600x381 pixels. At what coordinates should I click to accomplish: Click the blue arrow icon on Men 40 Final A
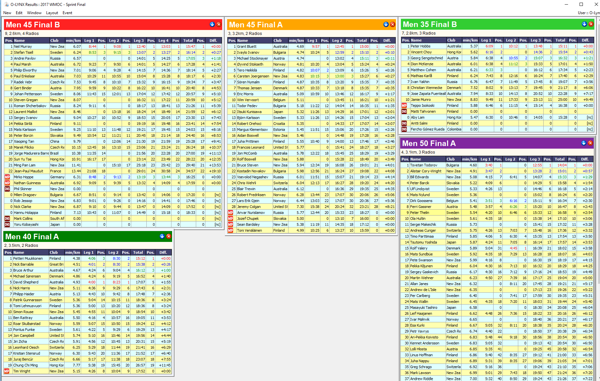point(162,236)
